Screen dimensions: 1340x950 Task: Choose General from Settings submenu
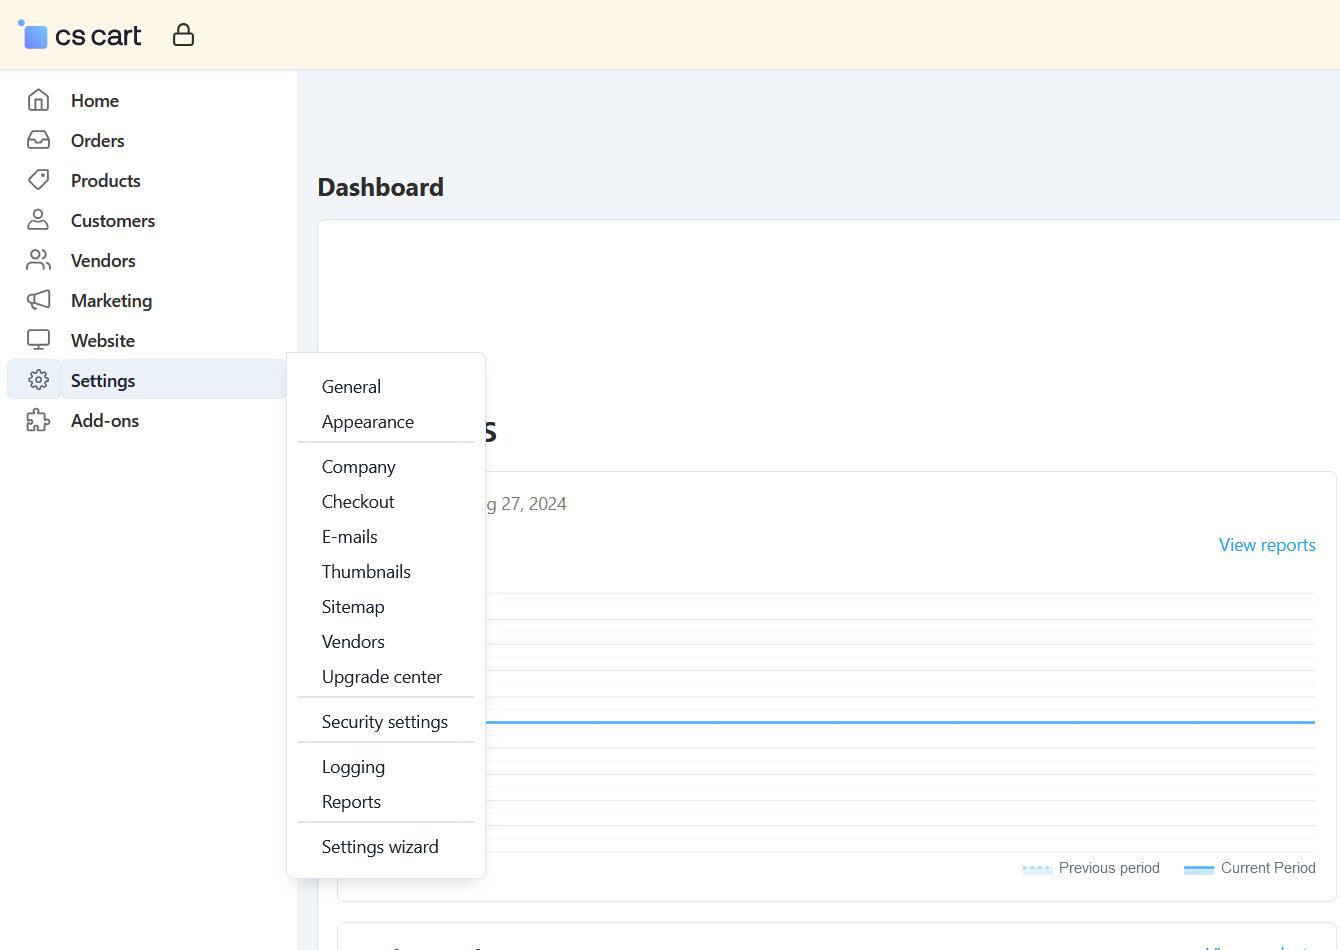pyautogui.click(x=351, y=387)
